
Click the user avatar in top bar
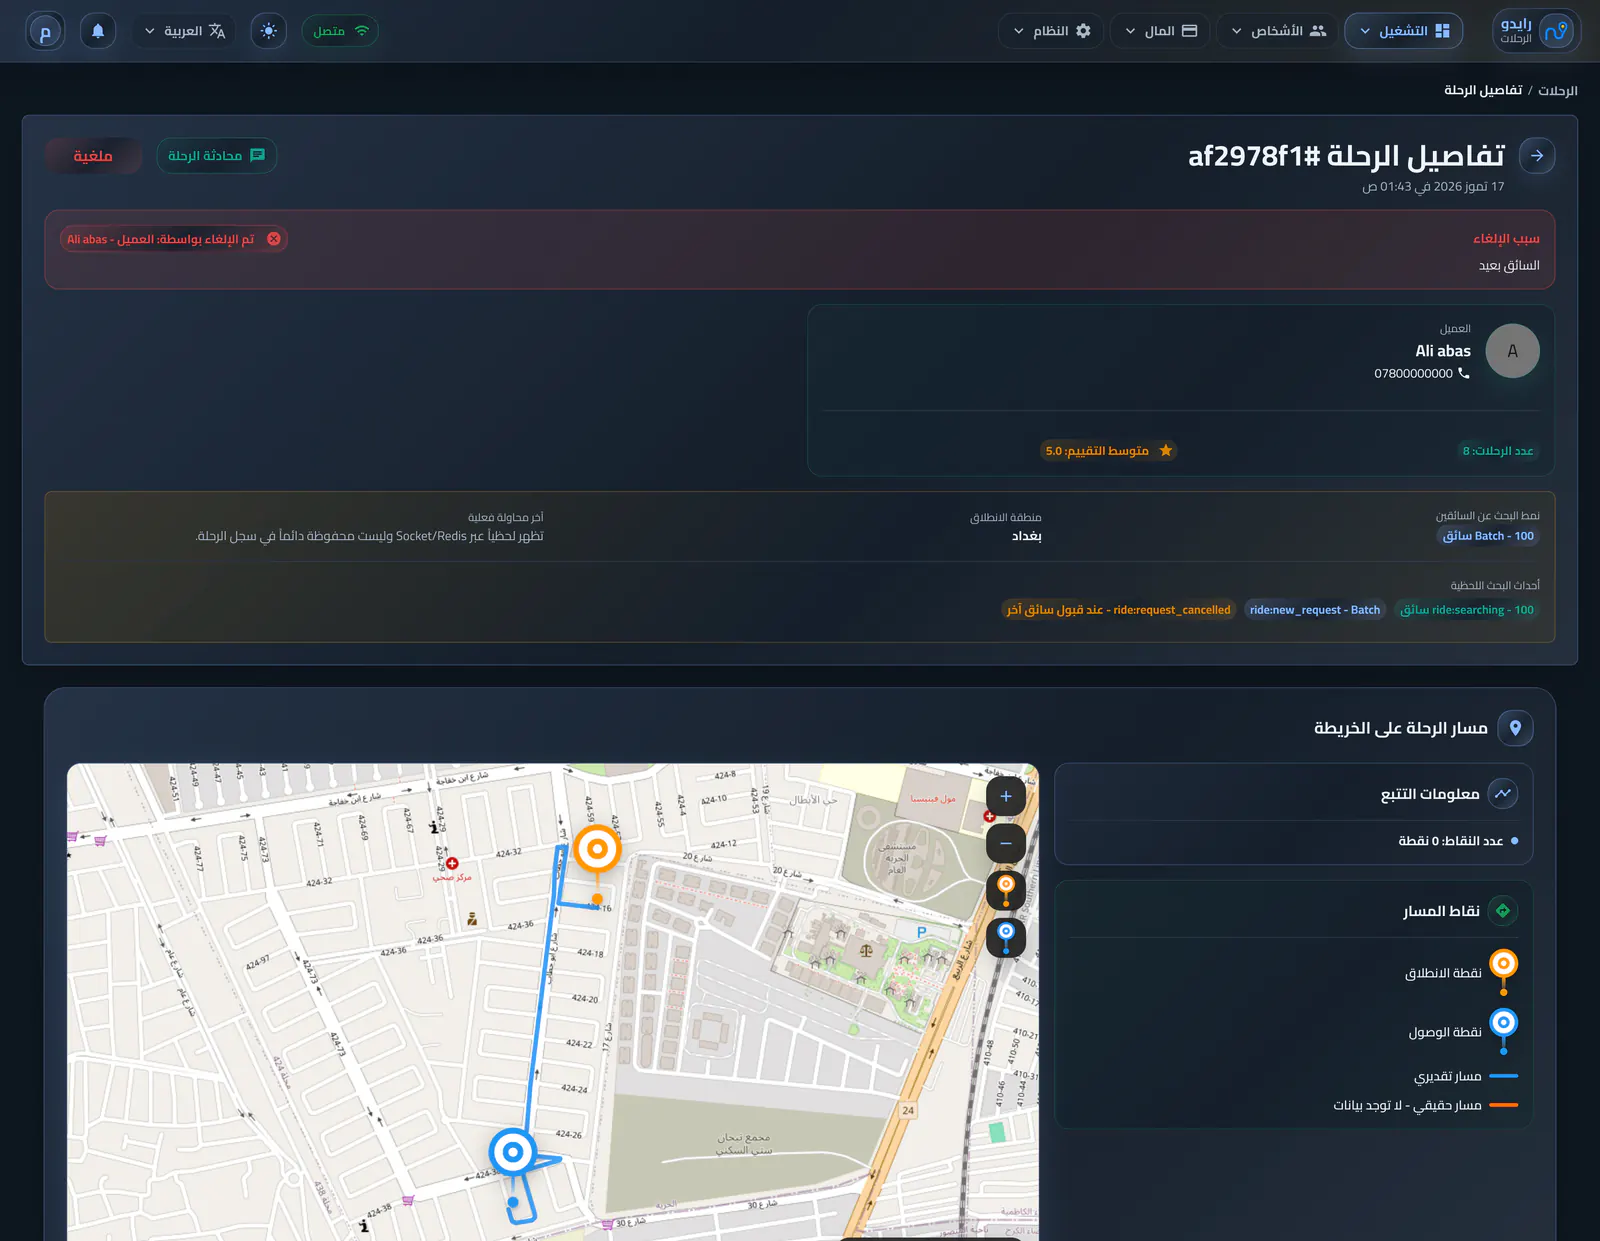[45, 31]
